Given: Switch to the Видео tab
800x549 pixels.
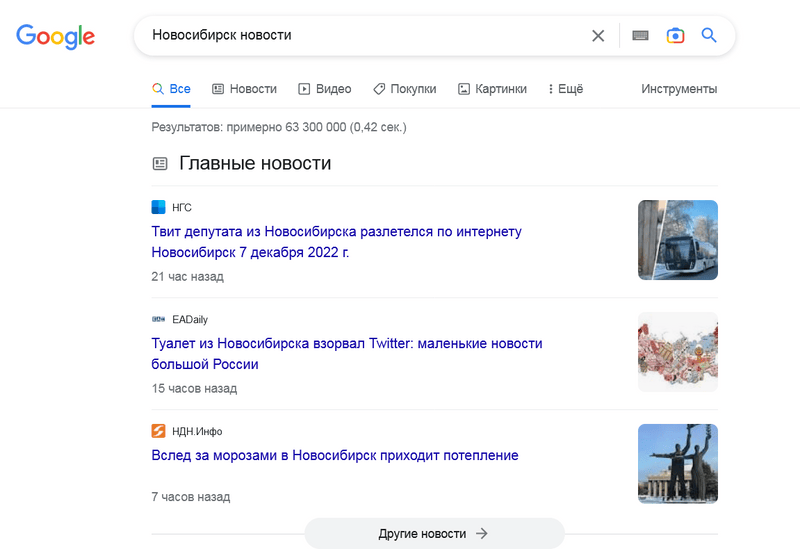Looking at the screenshot, I should tap(325, 89).
